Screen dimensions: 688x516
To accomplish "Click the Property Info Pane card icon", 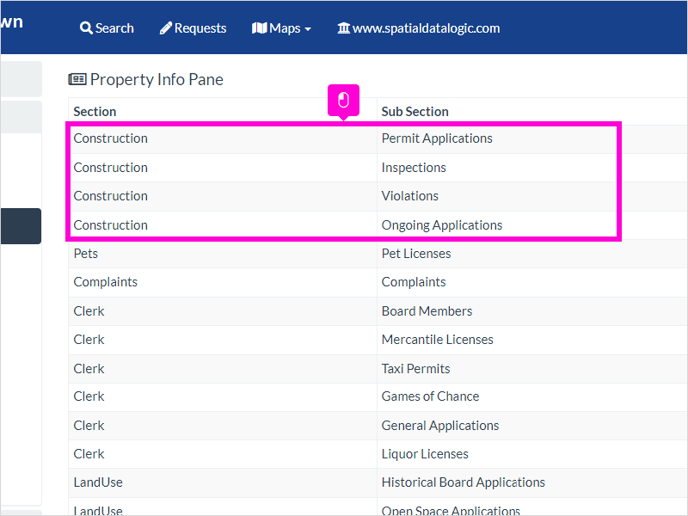I will point(77,79).
